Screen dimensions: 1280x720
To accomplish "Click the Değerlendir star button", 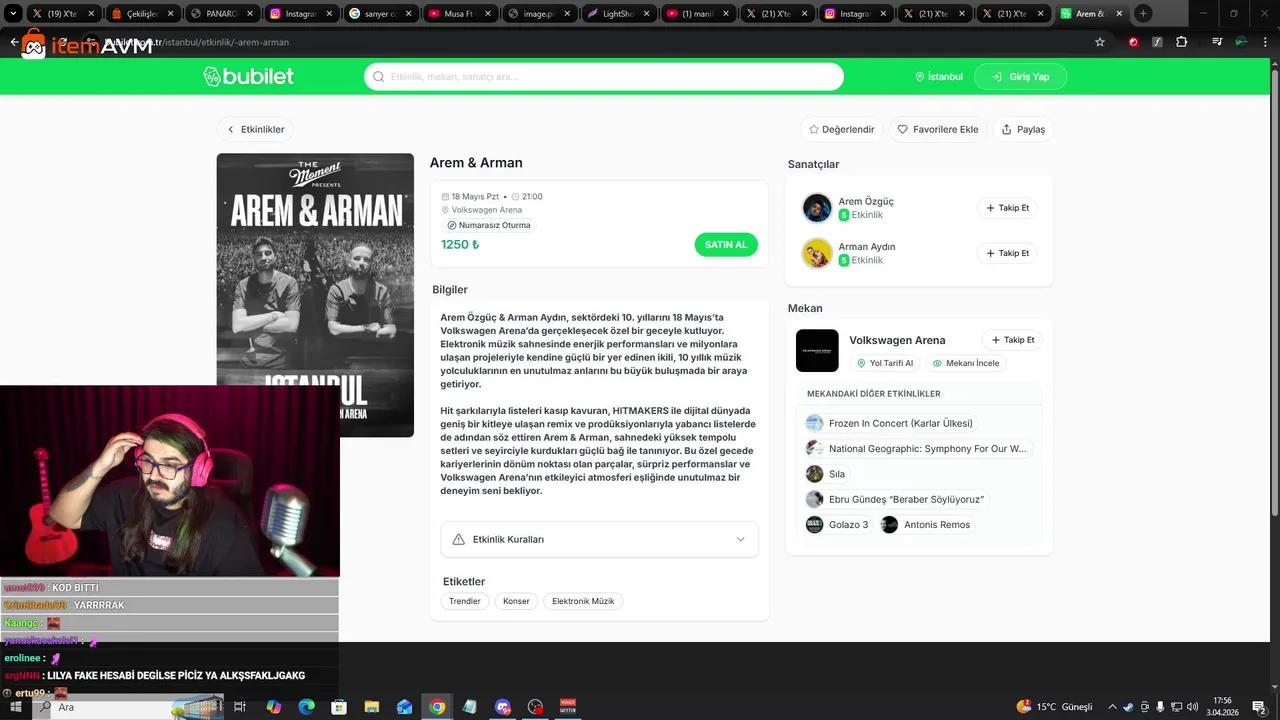I will [x=842, y=129].
